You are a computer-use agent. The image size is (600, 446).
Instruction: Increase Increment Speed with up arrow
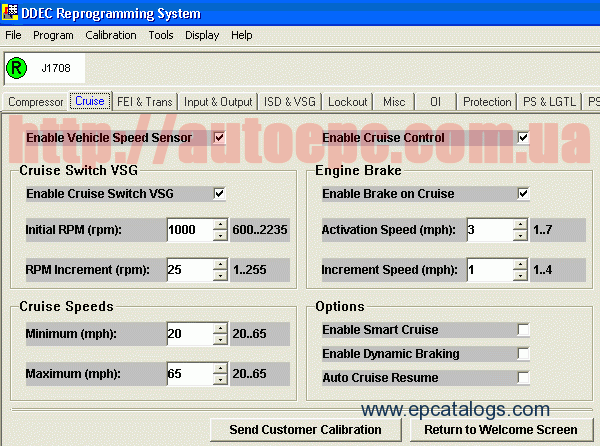coord(520,264)
